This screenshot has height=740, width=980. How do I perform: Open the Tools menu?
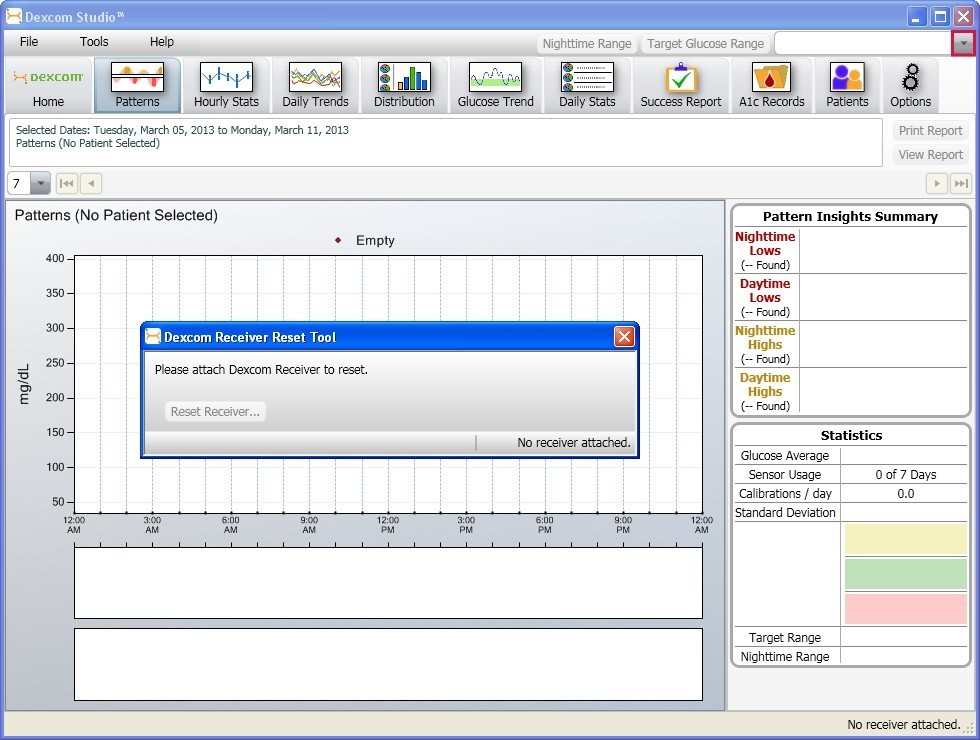tap(93, 42)
